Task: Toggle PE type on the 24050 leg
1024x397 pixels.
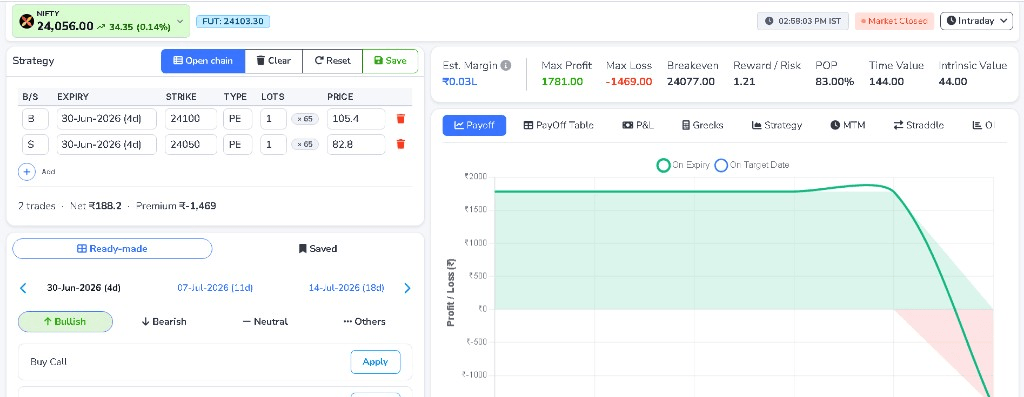Action: (237, 144)
